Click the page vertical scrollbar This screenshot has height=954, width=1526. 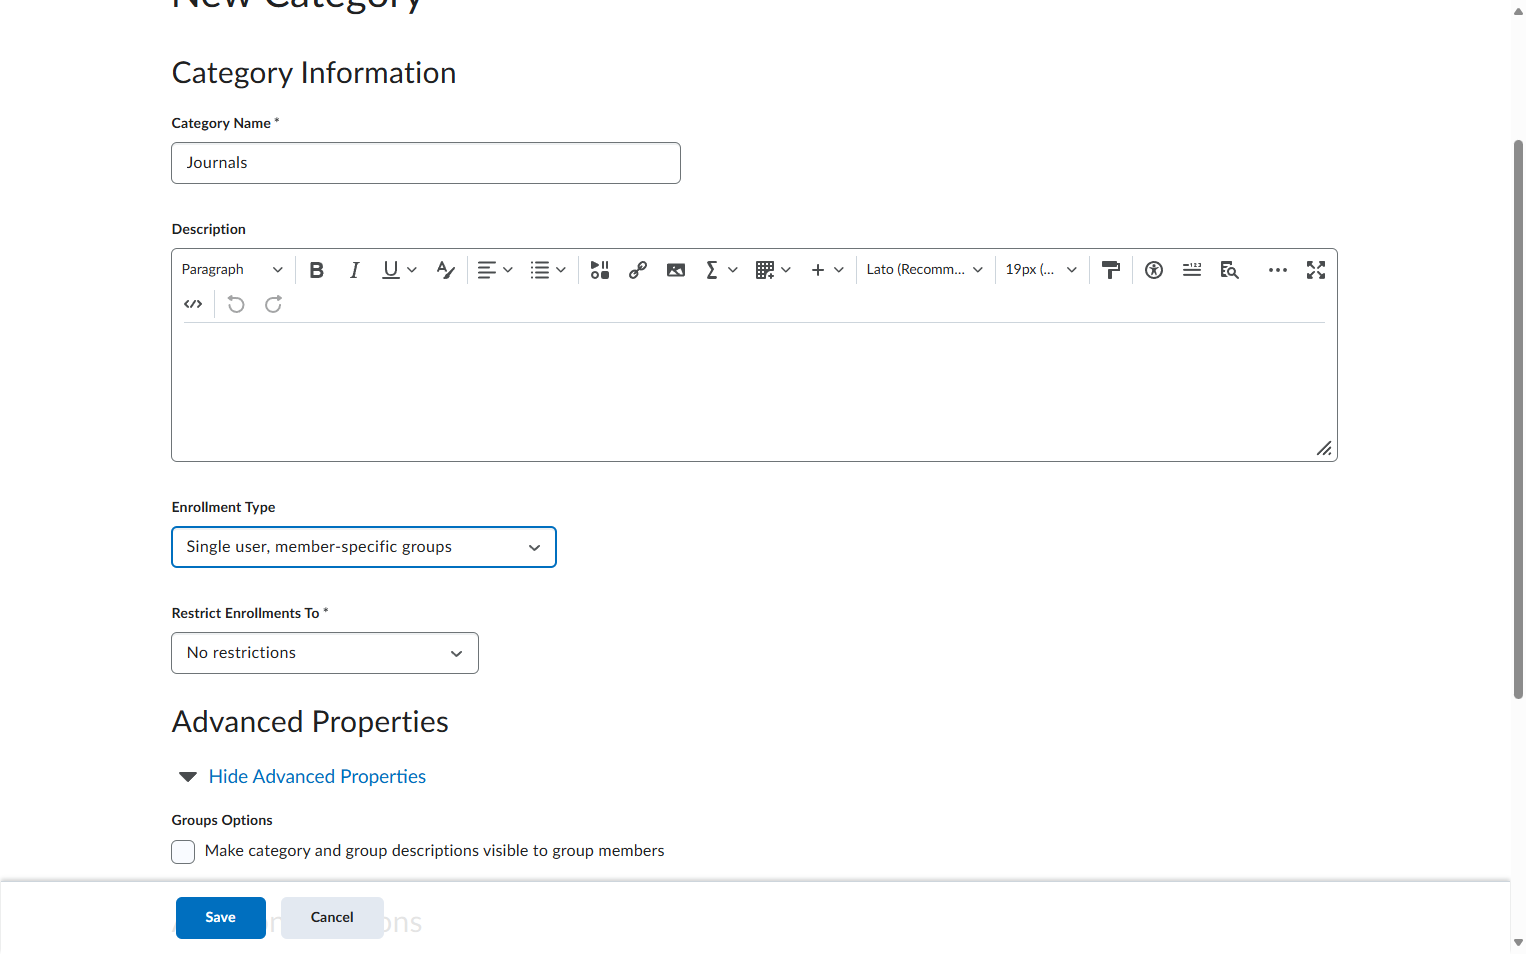point(1518,420)
